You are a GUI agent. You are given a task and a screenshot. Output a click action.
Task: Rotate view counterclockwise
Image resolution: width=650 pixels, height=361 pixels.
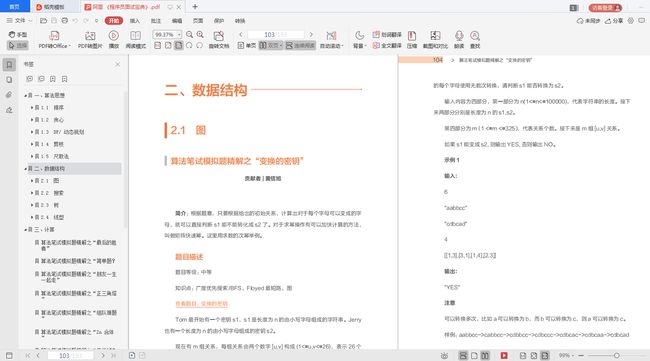[199, 45]
